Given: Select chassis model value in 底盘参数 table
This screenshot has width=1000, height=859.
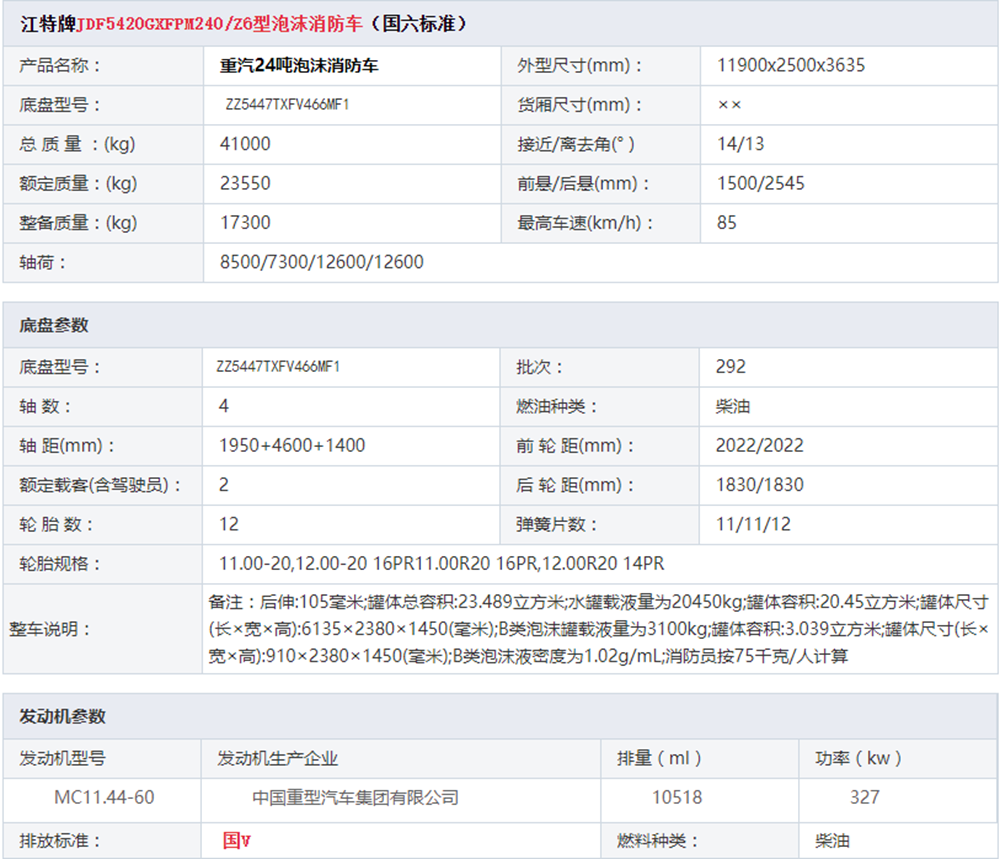Looking at the screenshot, I should pos(278,367).
